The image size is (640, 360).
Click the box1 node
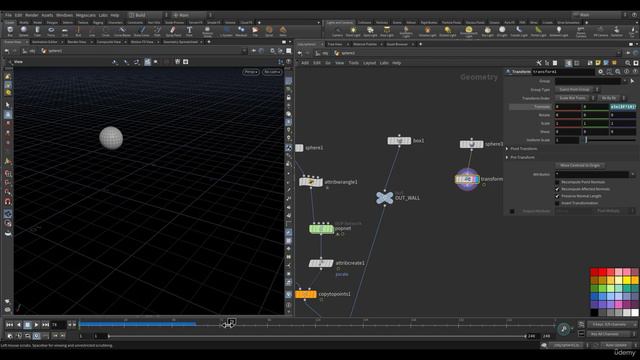coord(399,141)
